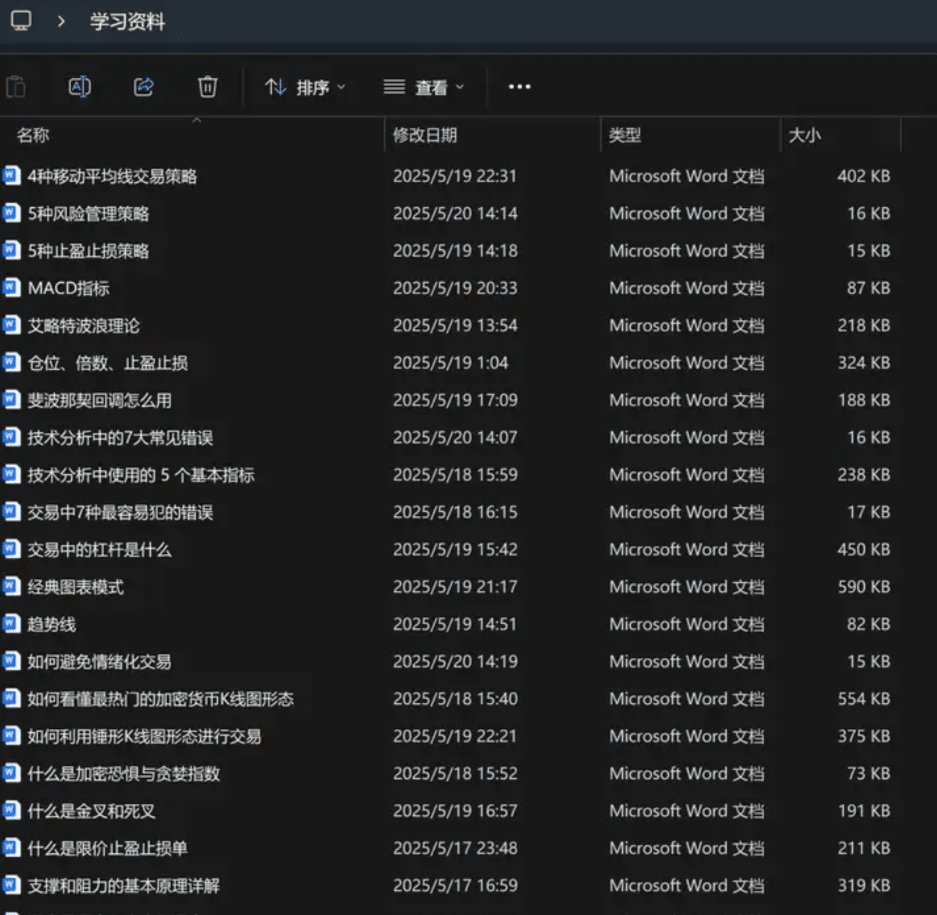Screen dimensions: 937x915
Task: Select file name 4种移动平均线交易策略
Action: (112, 176)
